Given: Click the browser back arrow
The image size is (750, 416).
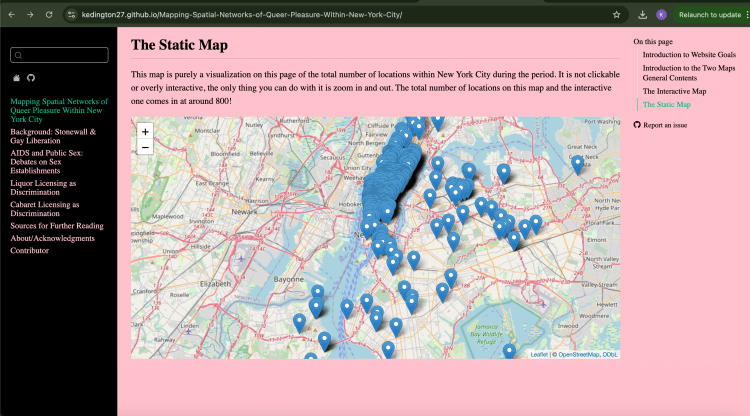Looking at the screenshot, I should click(x=10, y=15).
